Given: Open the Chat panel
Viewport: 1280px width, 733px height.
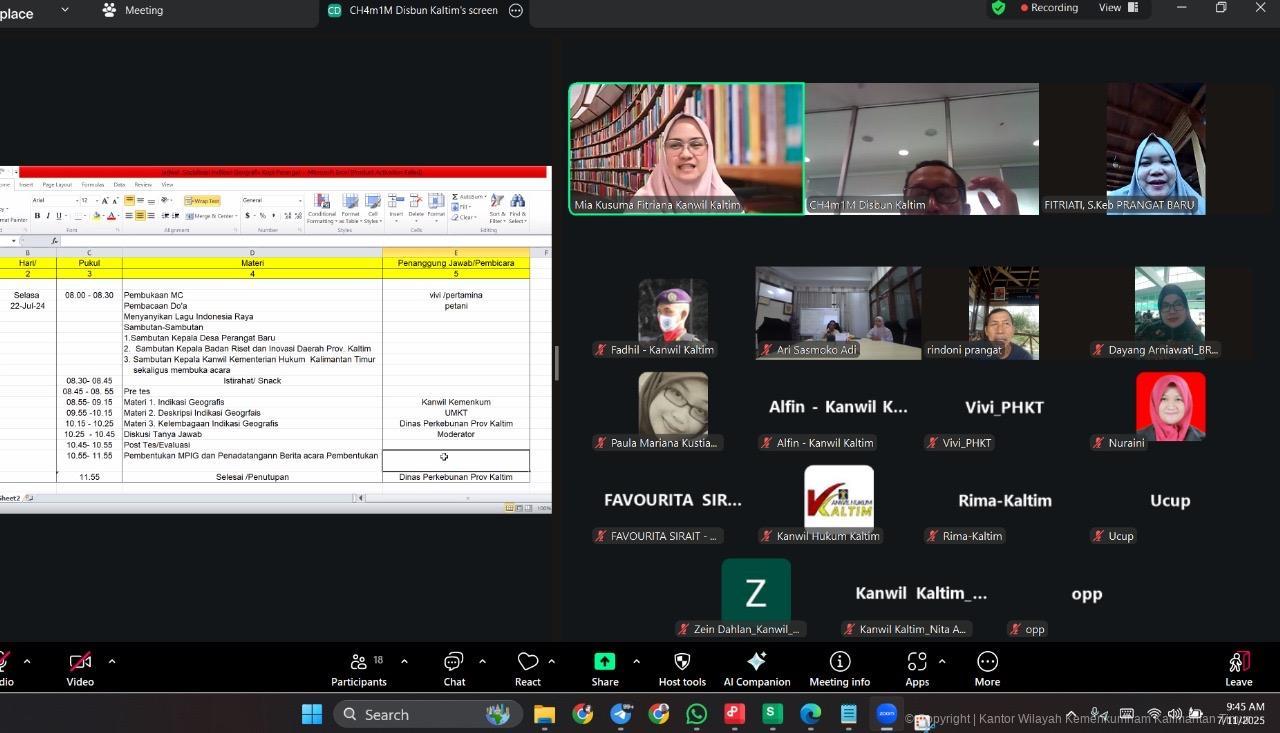Looking at the screenshot, I should (x=454, y=669).
